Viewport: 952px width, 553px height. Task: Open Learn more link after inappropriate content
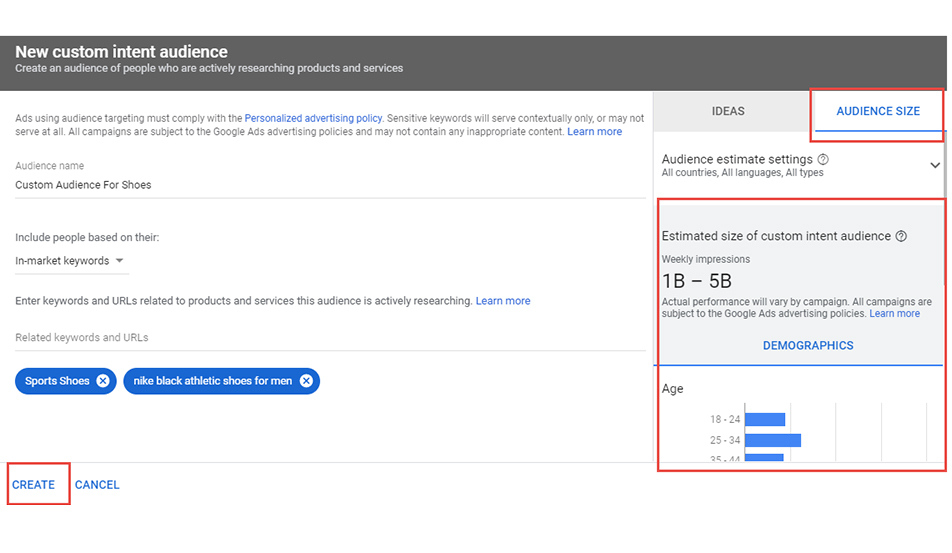594,131
